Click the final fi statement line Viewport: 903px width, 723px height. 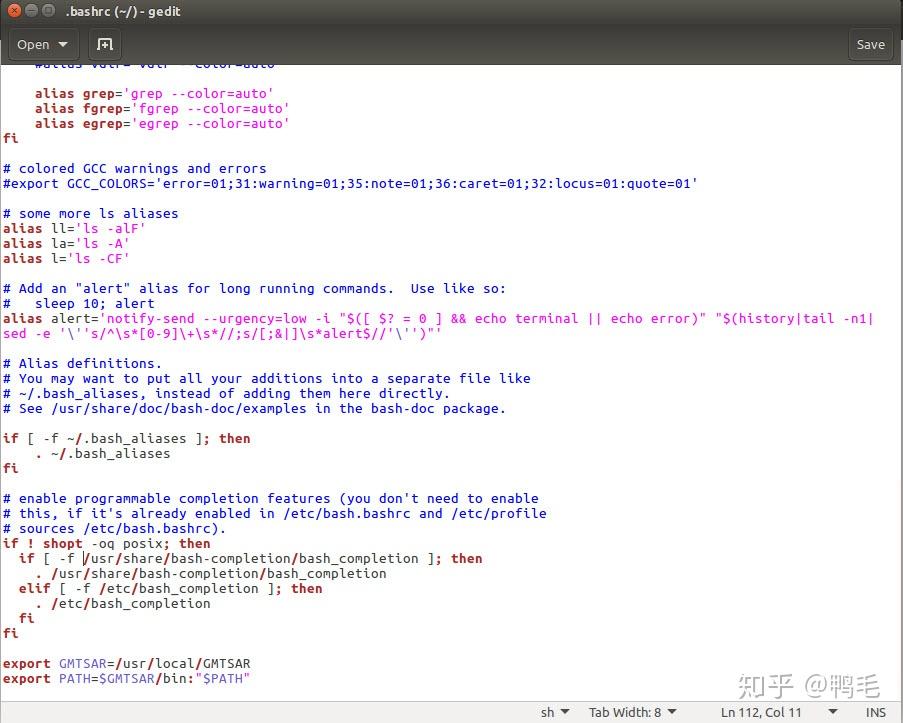[10, 633]
